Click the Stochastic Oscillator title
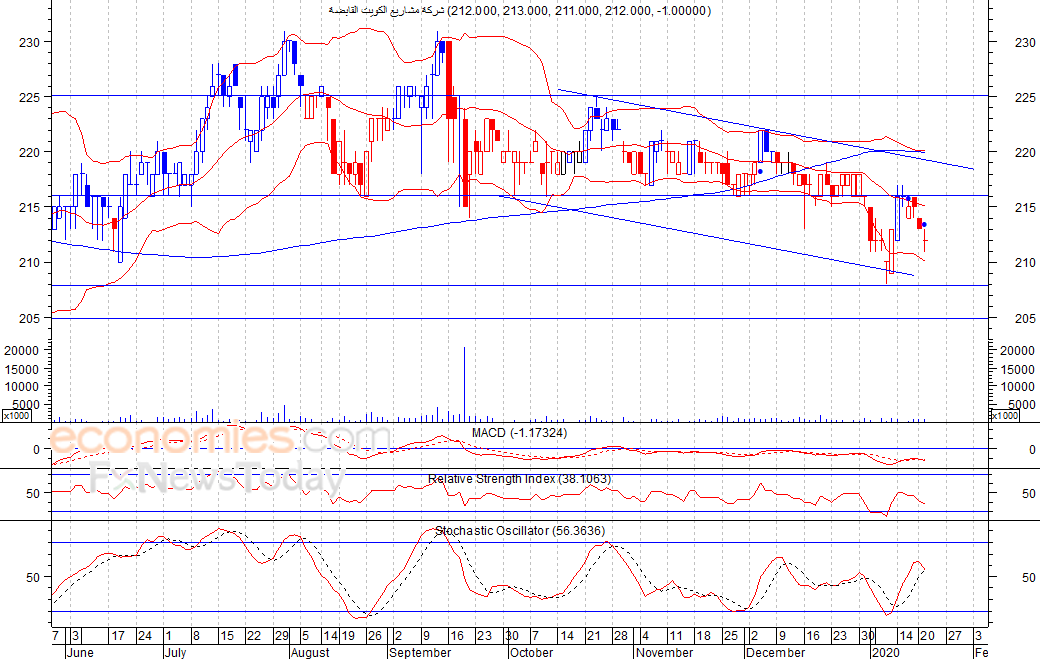Image resolution: width=1040 pixels, height=659 pixels. (519, 531)
